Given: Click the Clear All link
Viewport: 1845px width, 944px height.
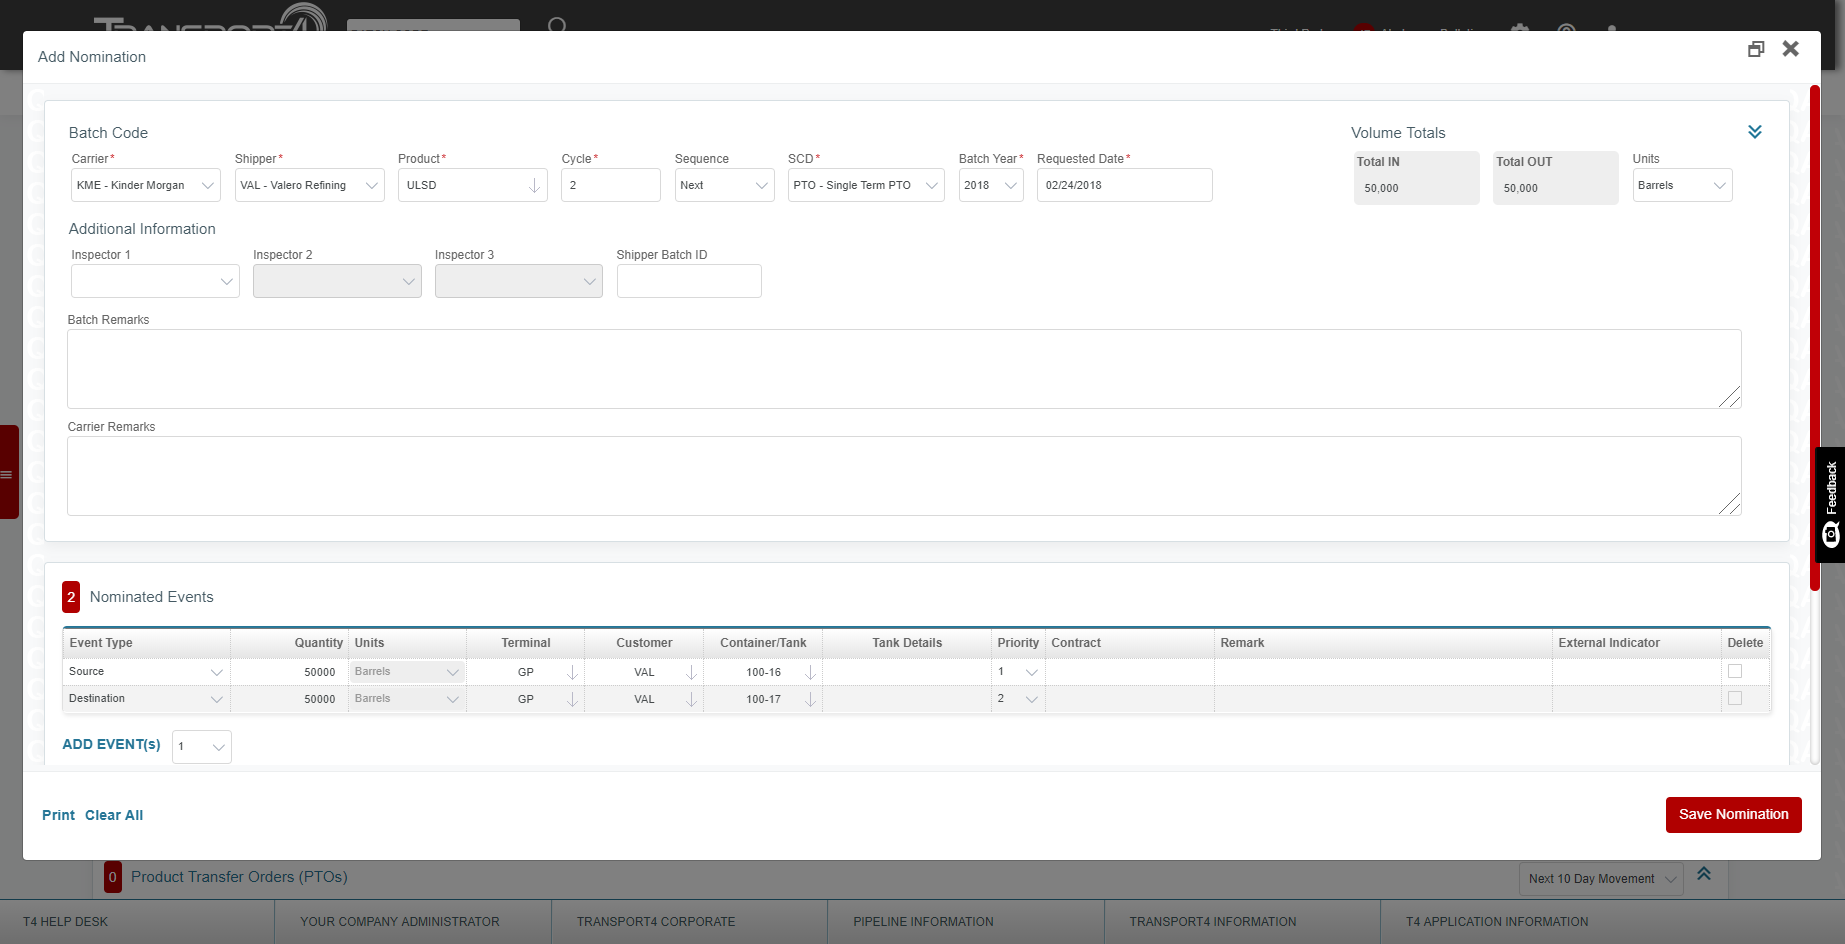Looking at the screenshot, I should click(114, 815).
